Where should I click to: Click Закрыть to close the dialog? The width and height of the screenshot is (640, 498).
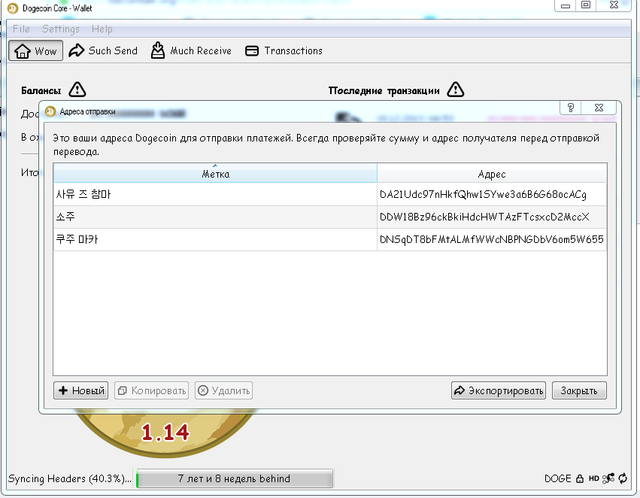click(579, 391)
